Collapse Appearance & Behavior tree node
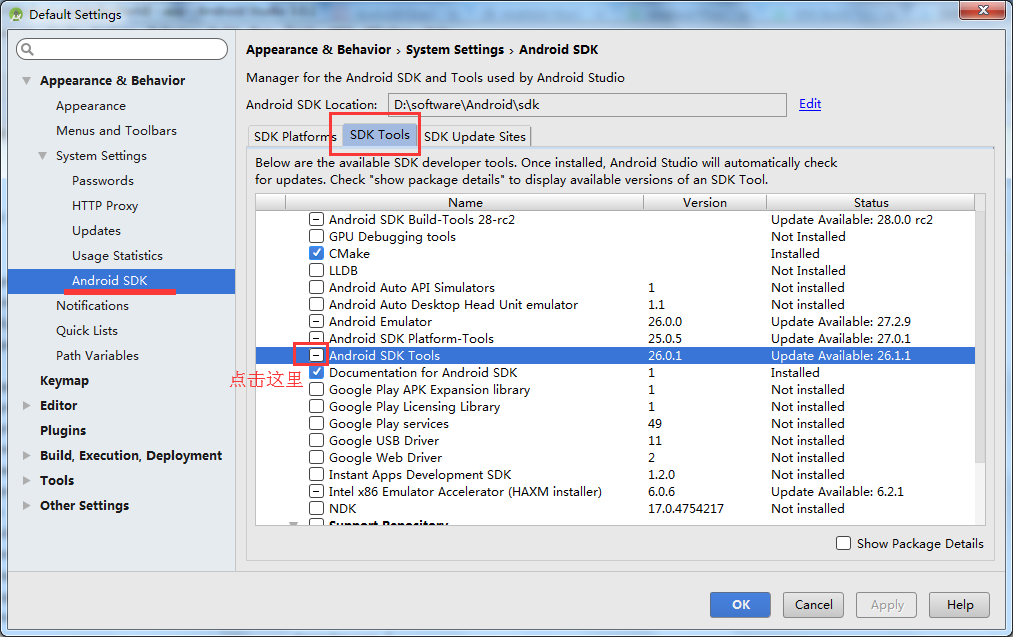Image resolution: width=1013 pixels, height=637 pixels. (x=26, y=81)
